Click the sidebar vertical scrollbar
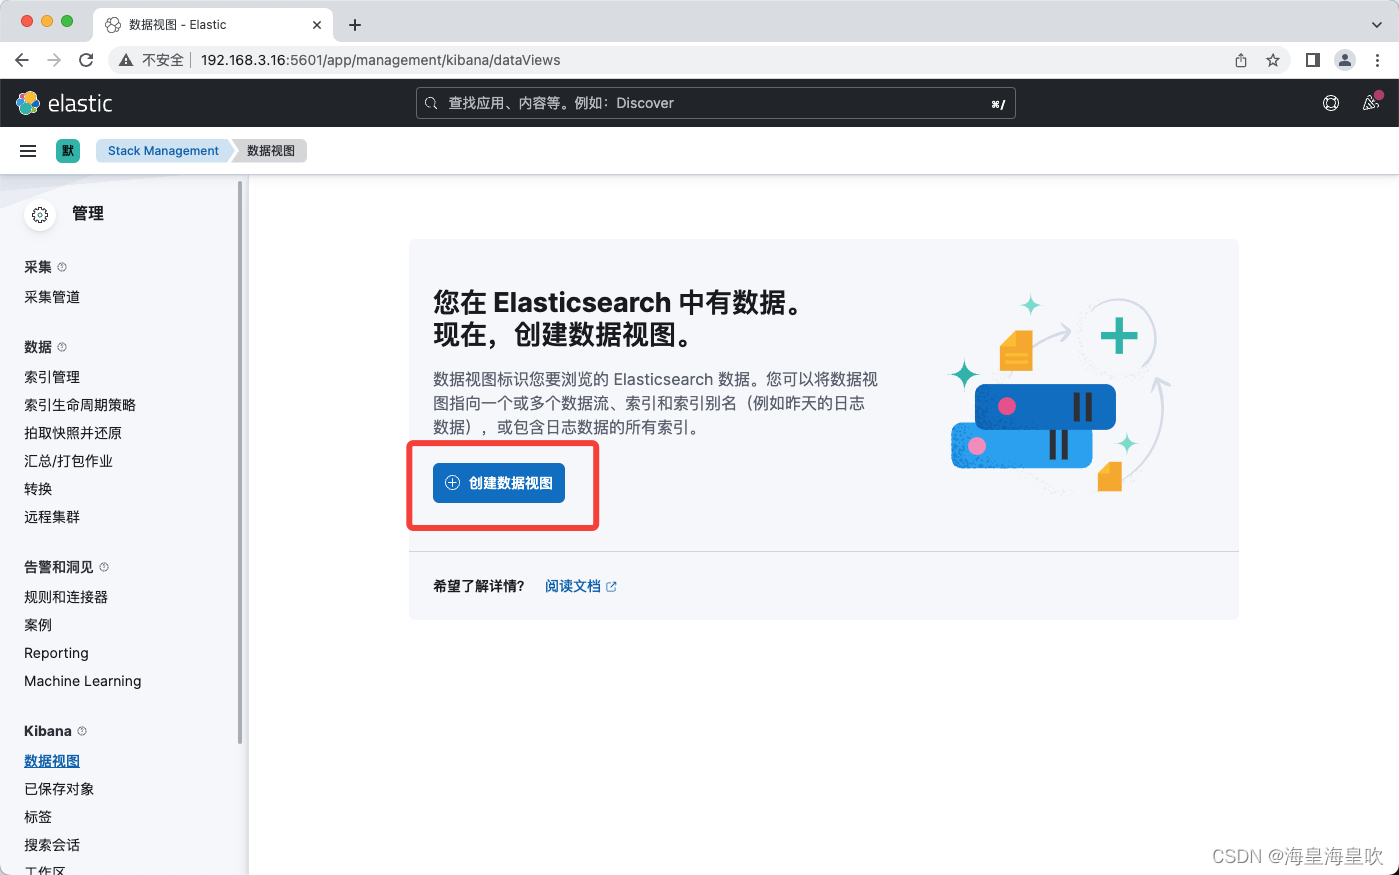 tap(240, 462)
